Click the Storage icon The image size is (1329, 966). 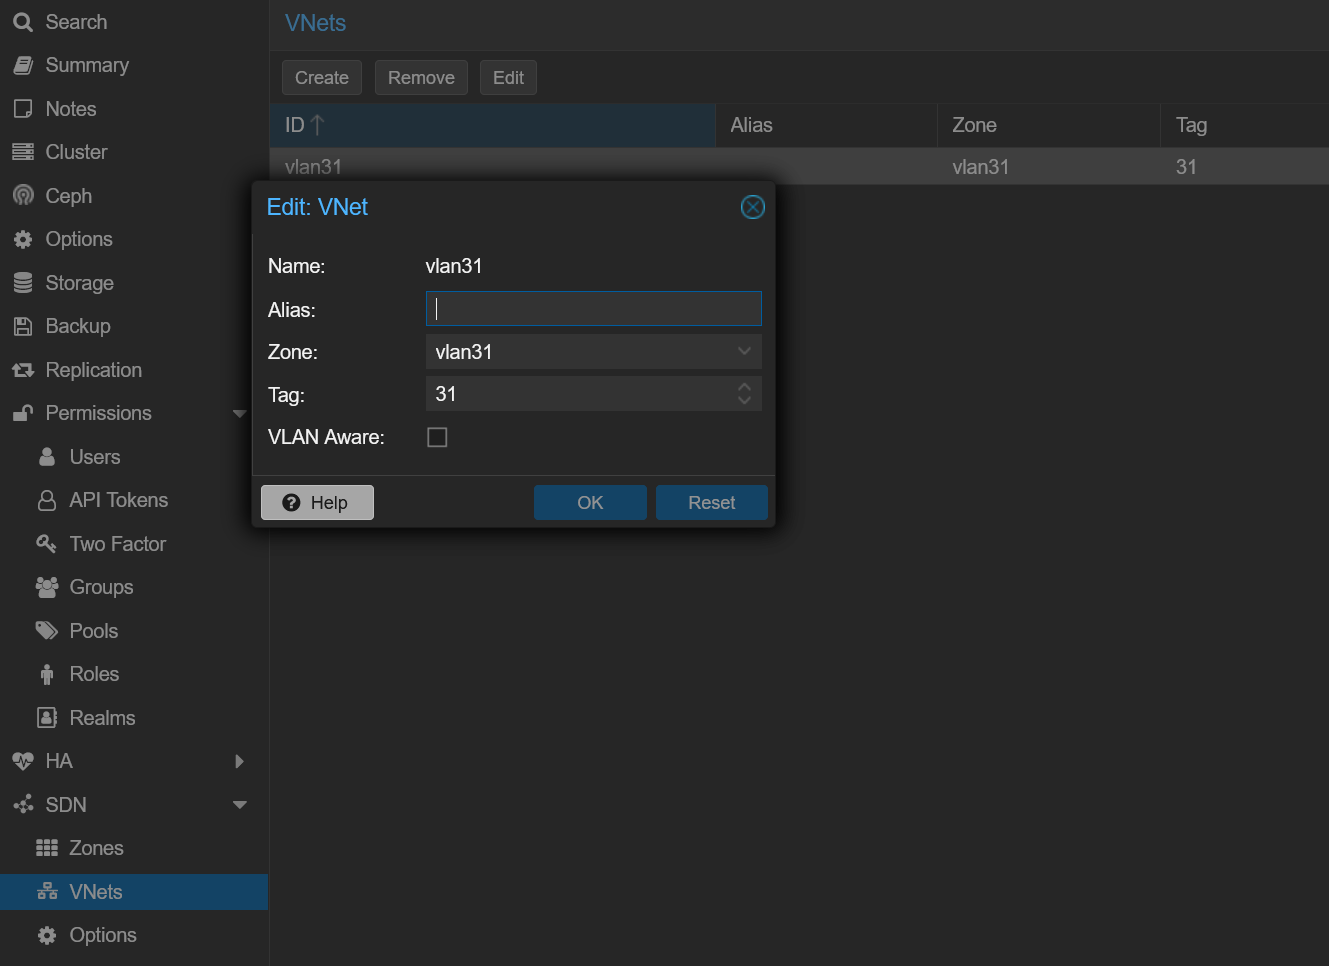[x=22, y=282]
